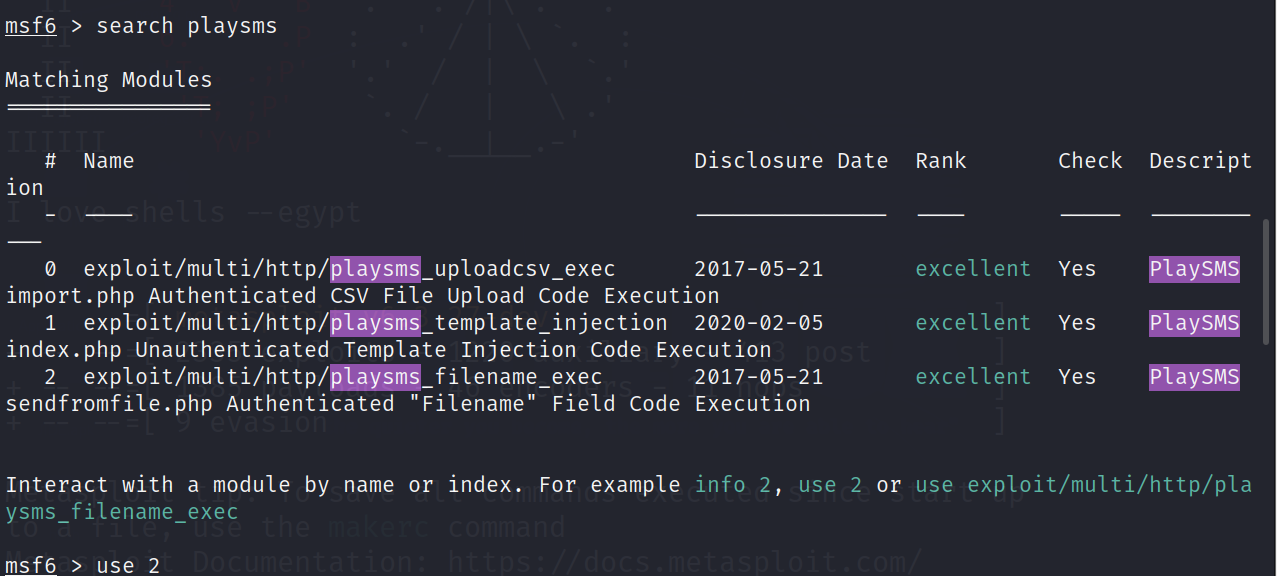This screenshot has height=576, width=1277.
Task: Click the 'Matching Modules' heading
Action: coord(109,79)
